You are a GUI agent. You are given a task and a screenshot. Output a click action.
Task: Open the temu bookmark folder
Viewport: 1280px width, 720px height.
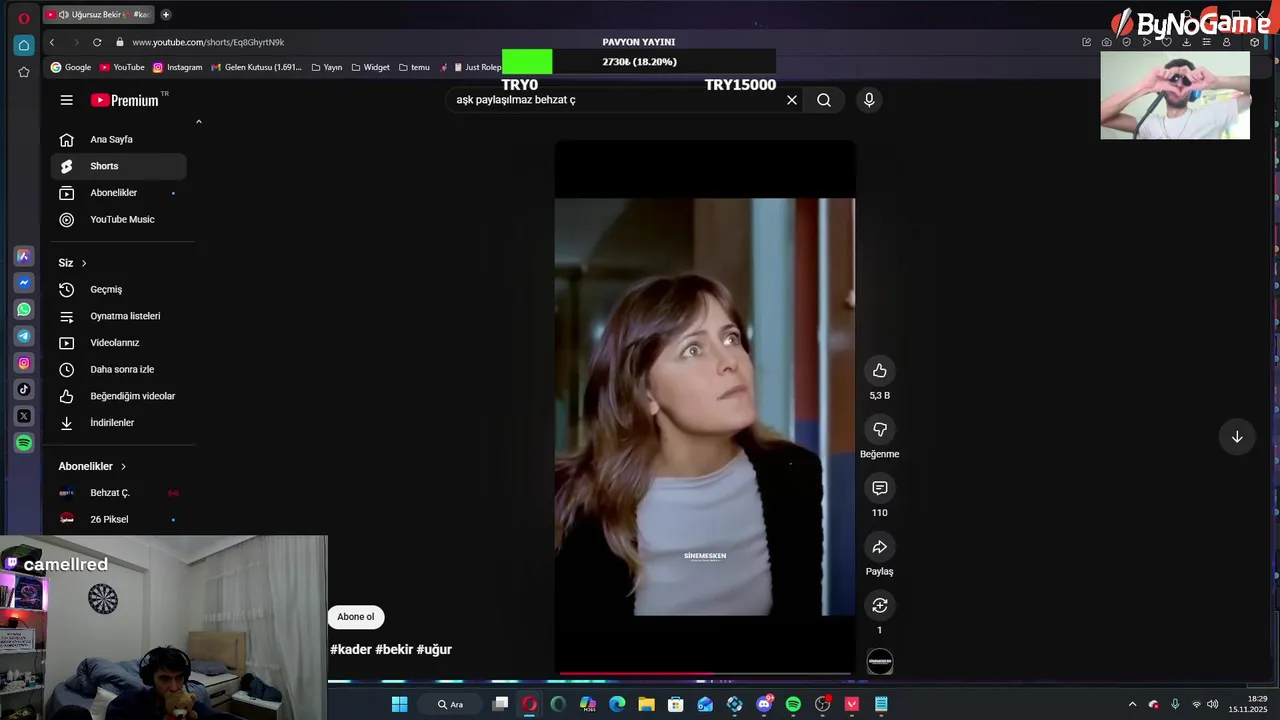coord(414,67)
